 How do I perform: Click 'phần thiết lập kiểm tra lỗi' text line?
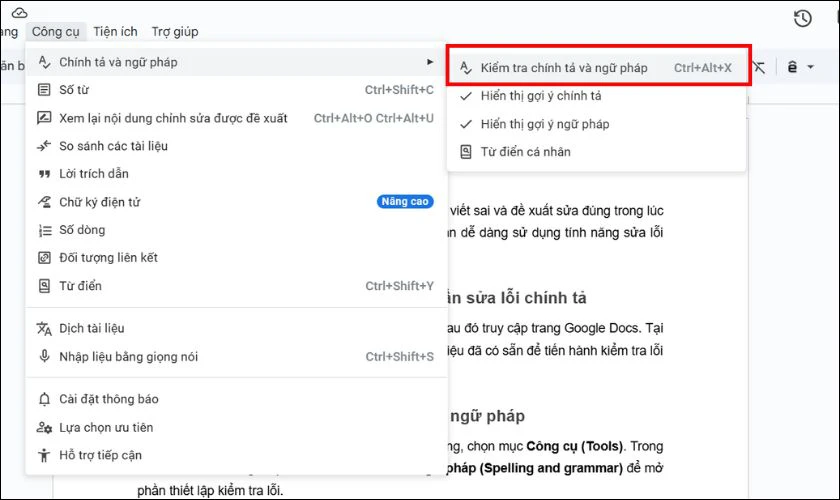pyautogui.click(x=209, y=490)
